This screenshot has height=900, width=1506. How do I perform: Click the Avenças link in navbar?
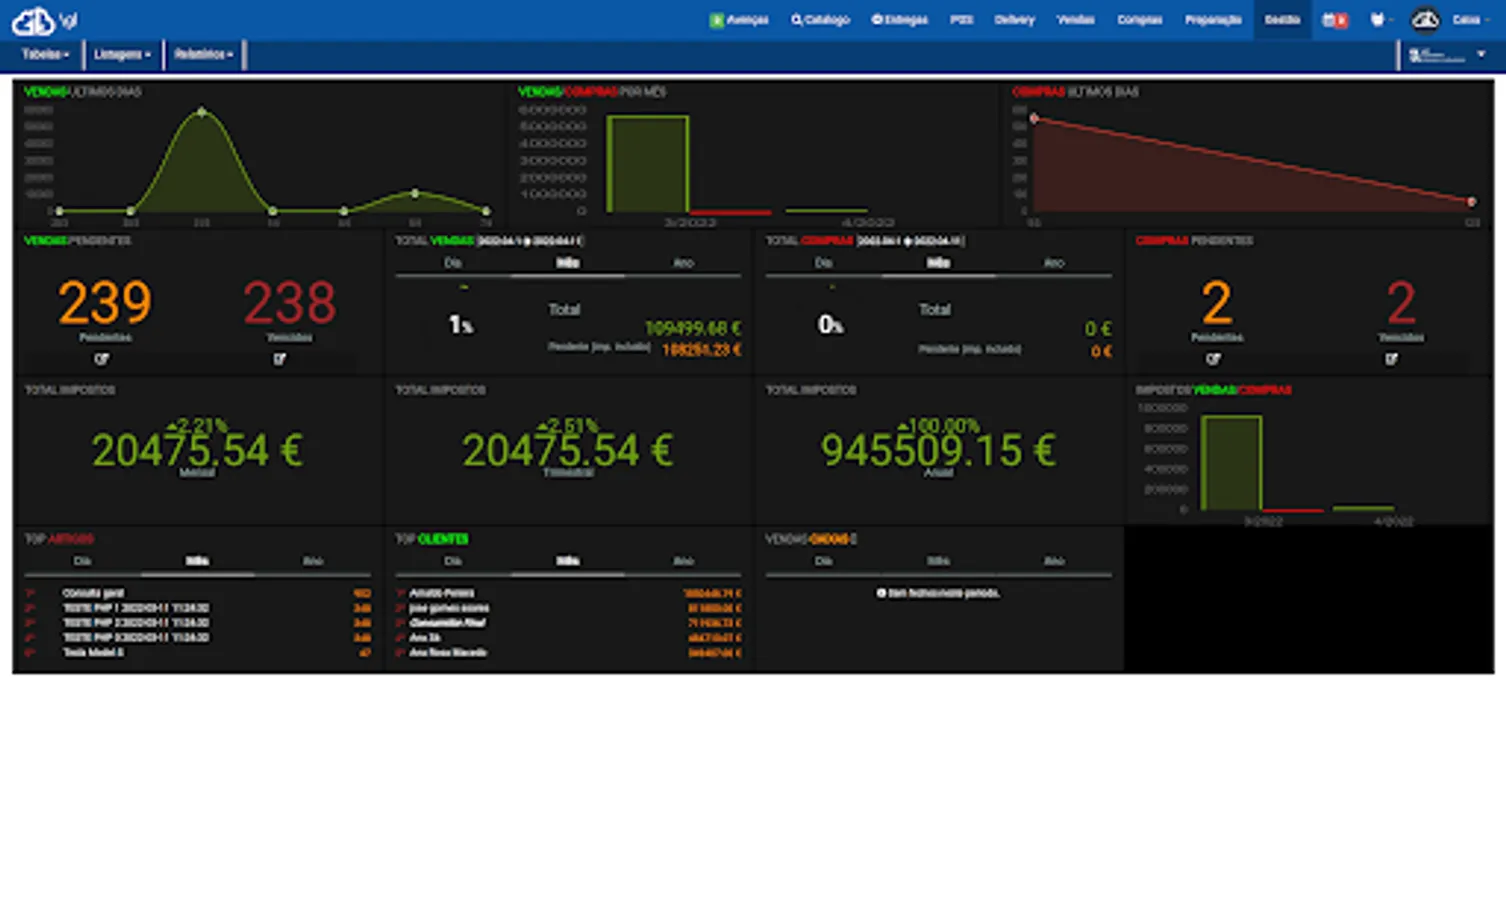tap(739, 20)
